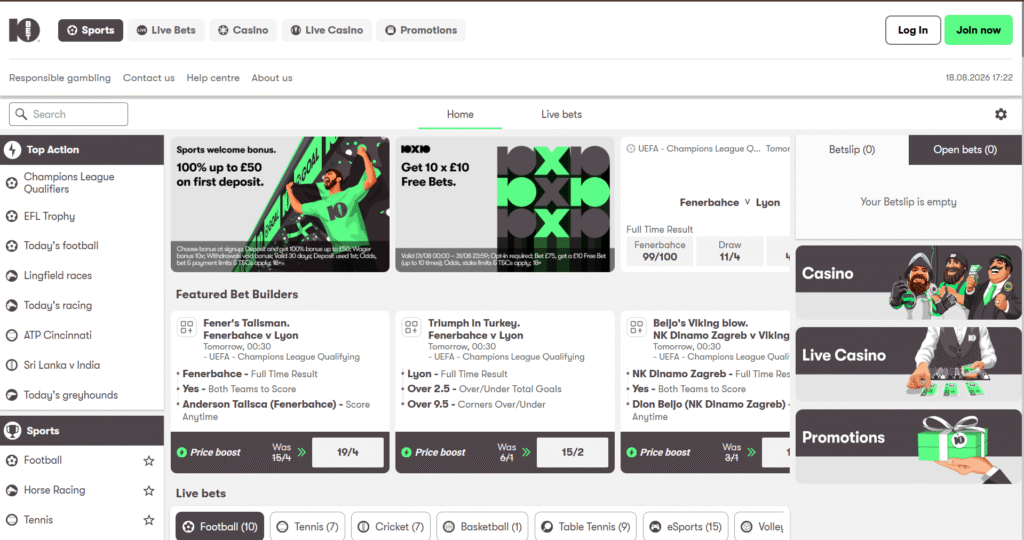Filter live bets by Cricket (7)

coord(391,527)
